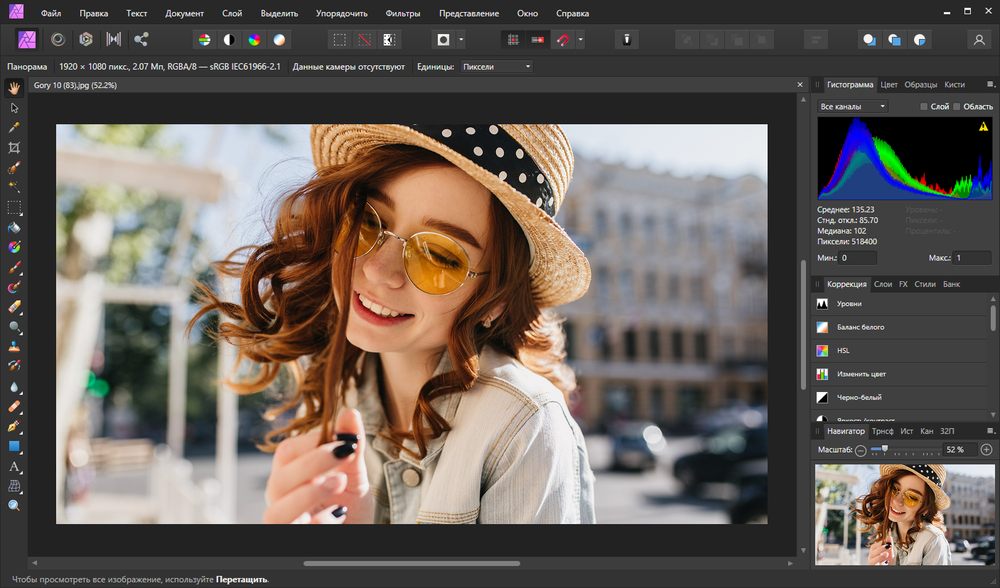Add an Уровни adjustment
The width and height of the screenshot is (1000, 588).
849,303
